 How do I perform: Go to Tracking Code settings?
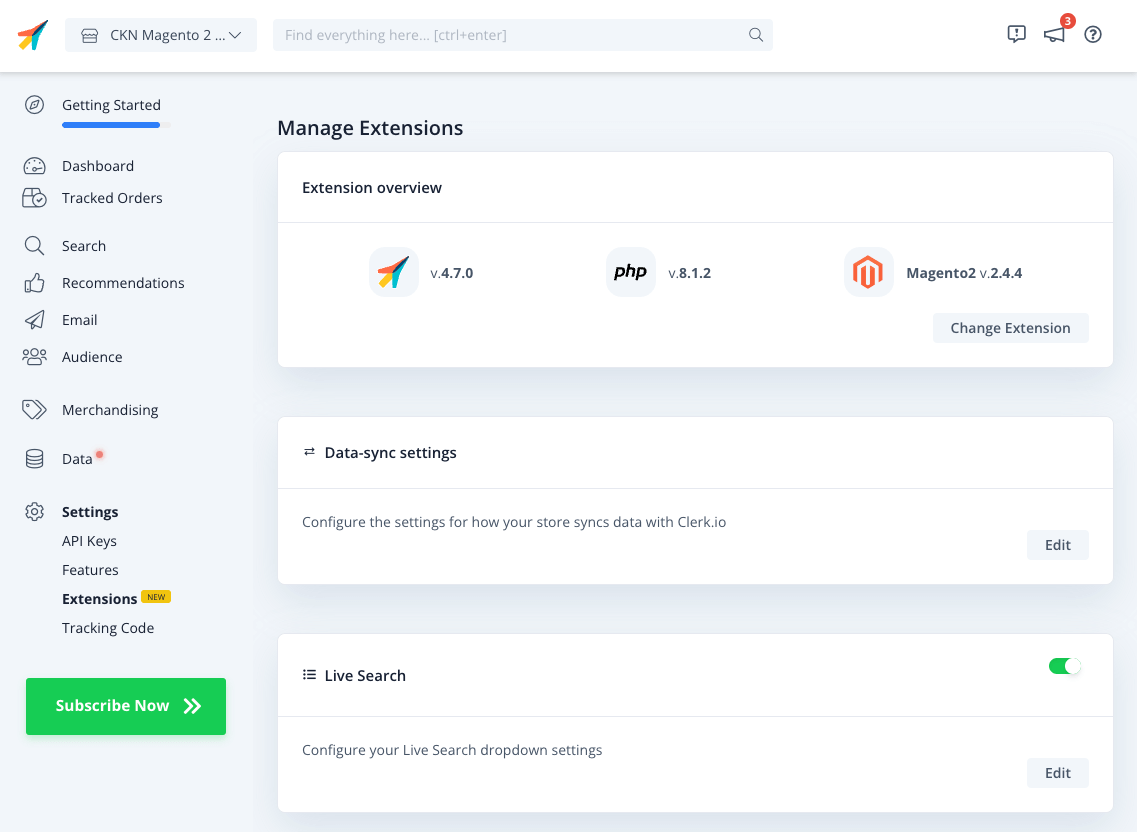[108, 628]
